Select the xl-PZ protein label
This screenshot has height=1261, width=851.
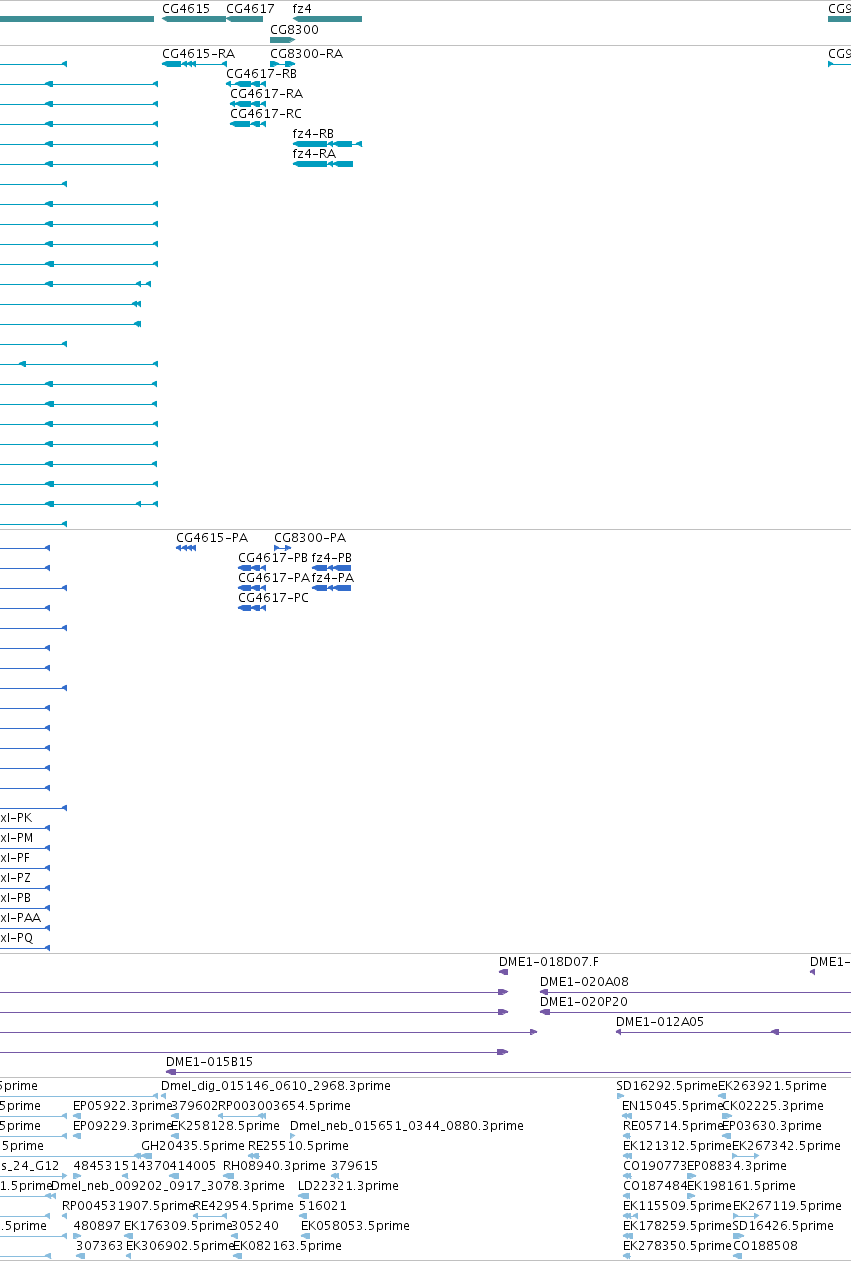15,878
